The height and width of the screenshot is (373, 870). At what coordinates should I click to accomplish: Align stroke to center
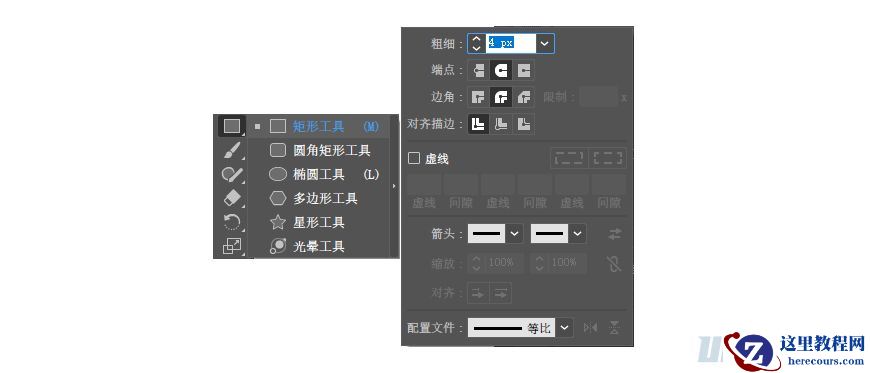(x=479, y=124)
